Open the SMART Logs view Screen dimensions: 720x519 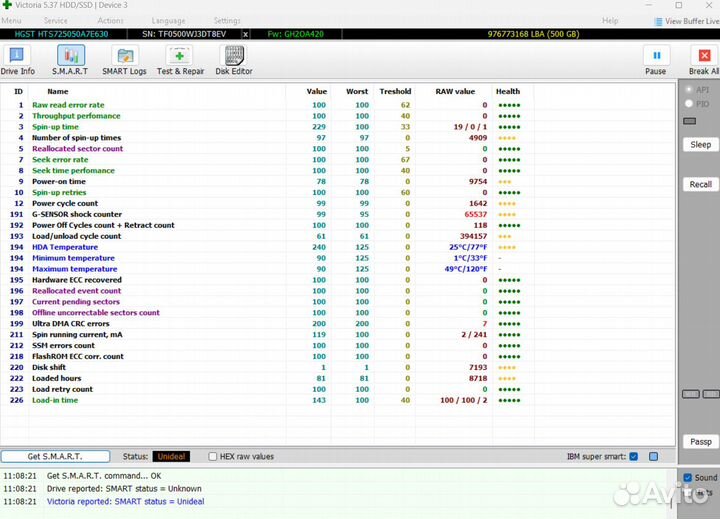(124, 61)
